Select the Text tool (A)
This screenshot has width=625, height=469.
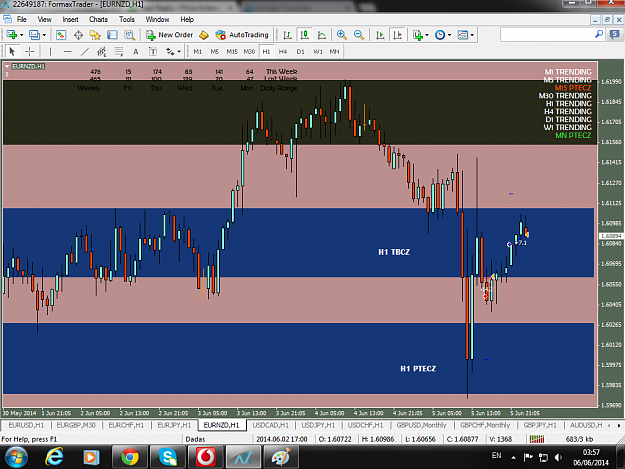click(x=136, y=51)
